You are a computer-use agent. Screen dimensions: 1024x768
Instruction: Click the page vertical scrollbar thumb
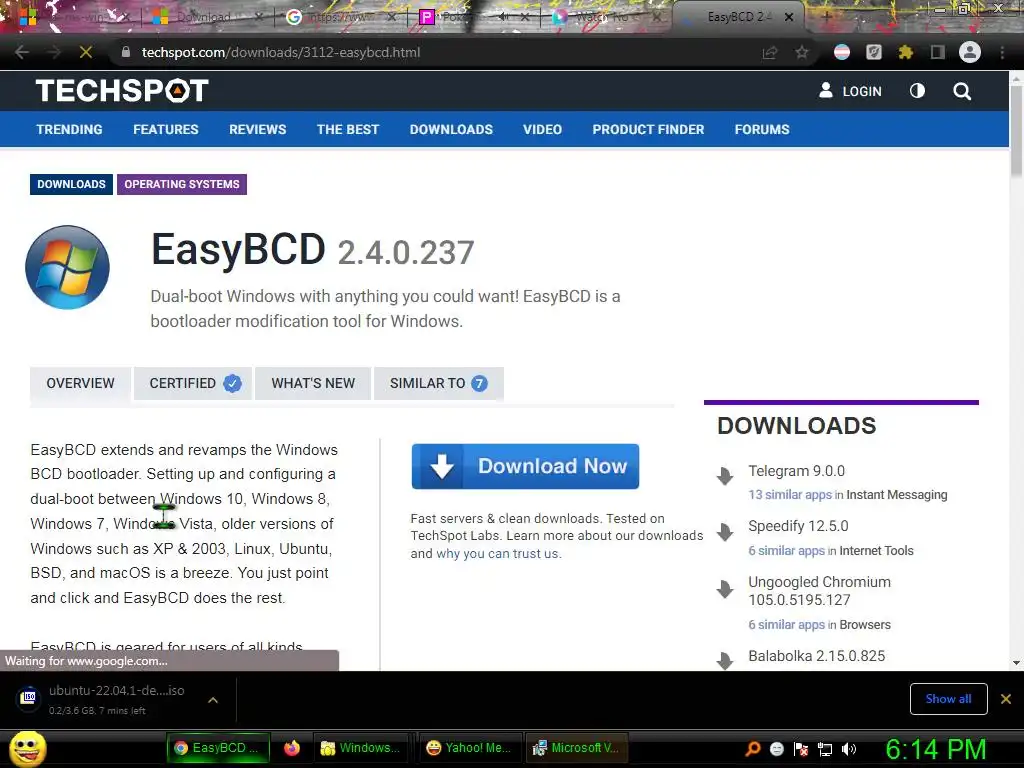click(1016, 131)
